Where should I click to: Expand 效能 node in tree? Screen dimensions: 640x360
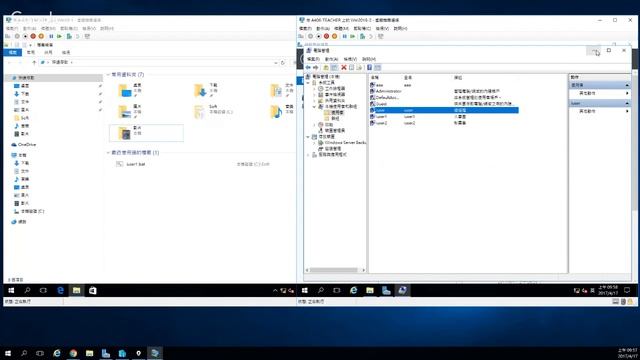point(314,124)
